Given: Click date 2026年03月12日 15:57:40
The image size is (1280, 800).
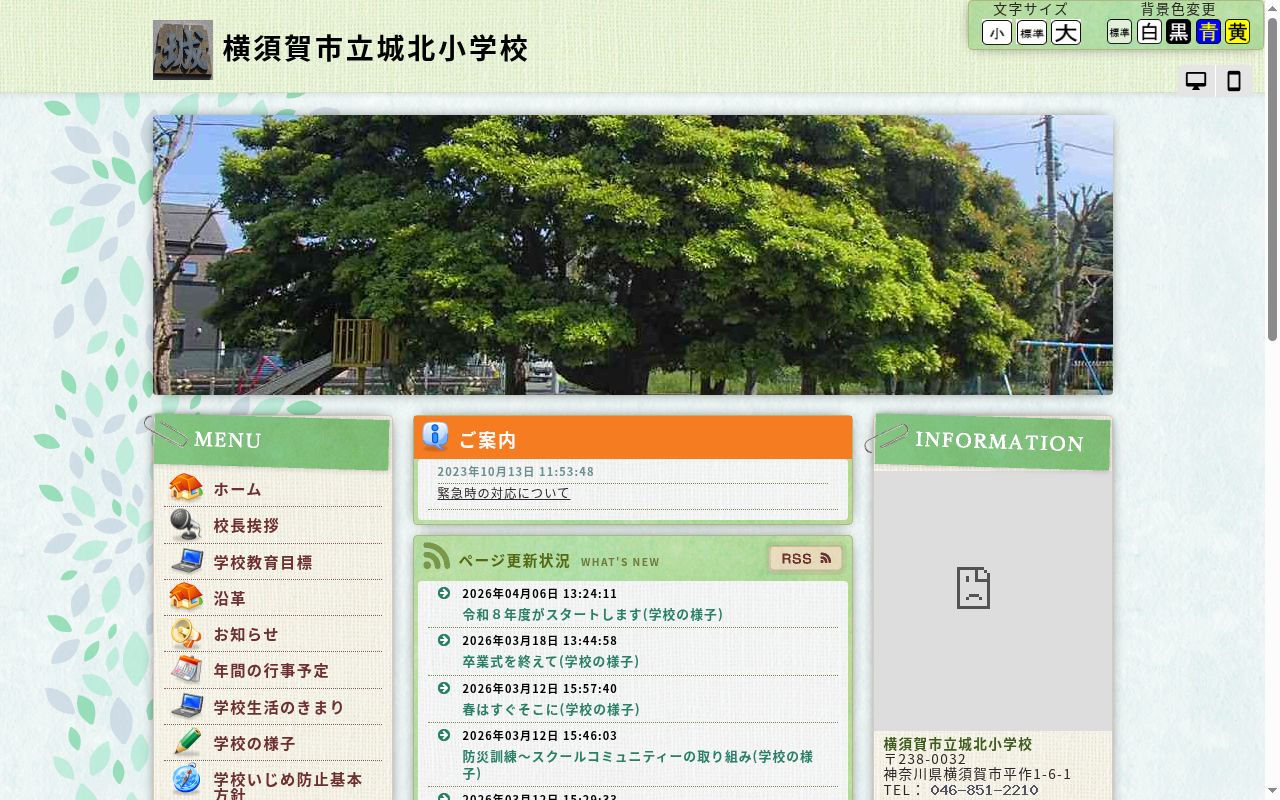Looking at the screenshot, I should 539,688.
